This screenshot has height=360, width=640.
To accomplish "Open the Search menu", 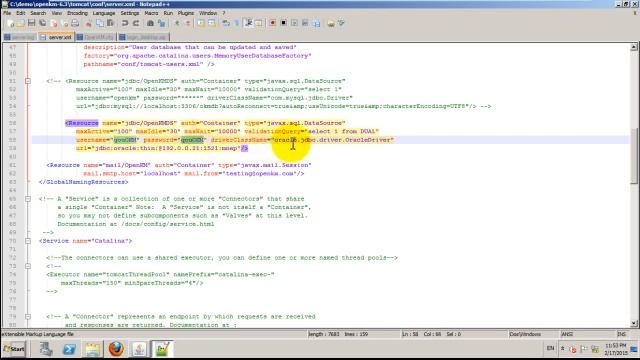I will click(38, 13).
